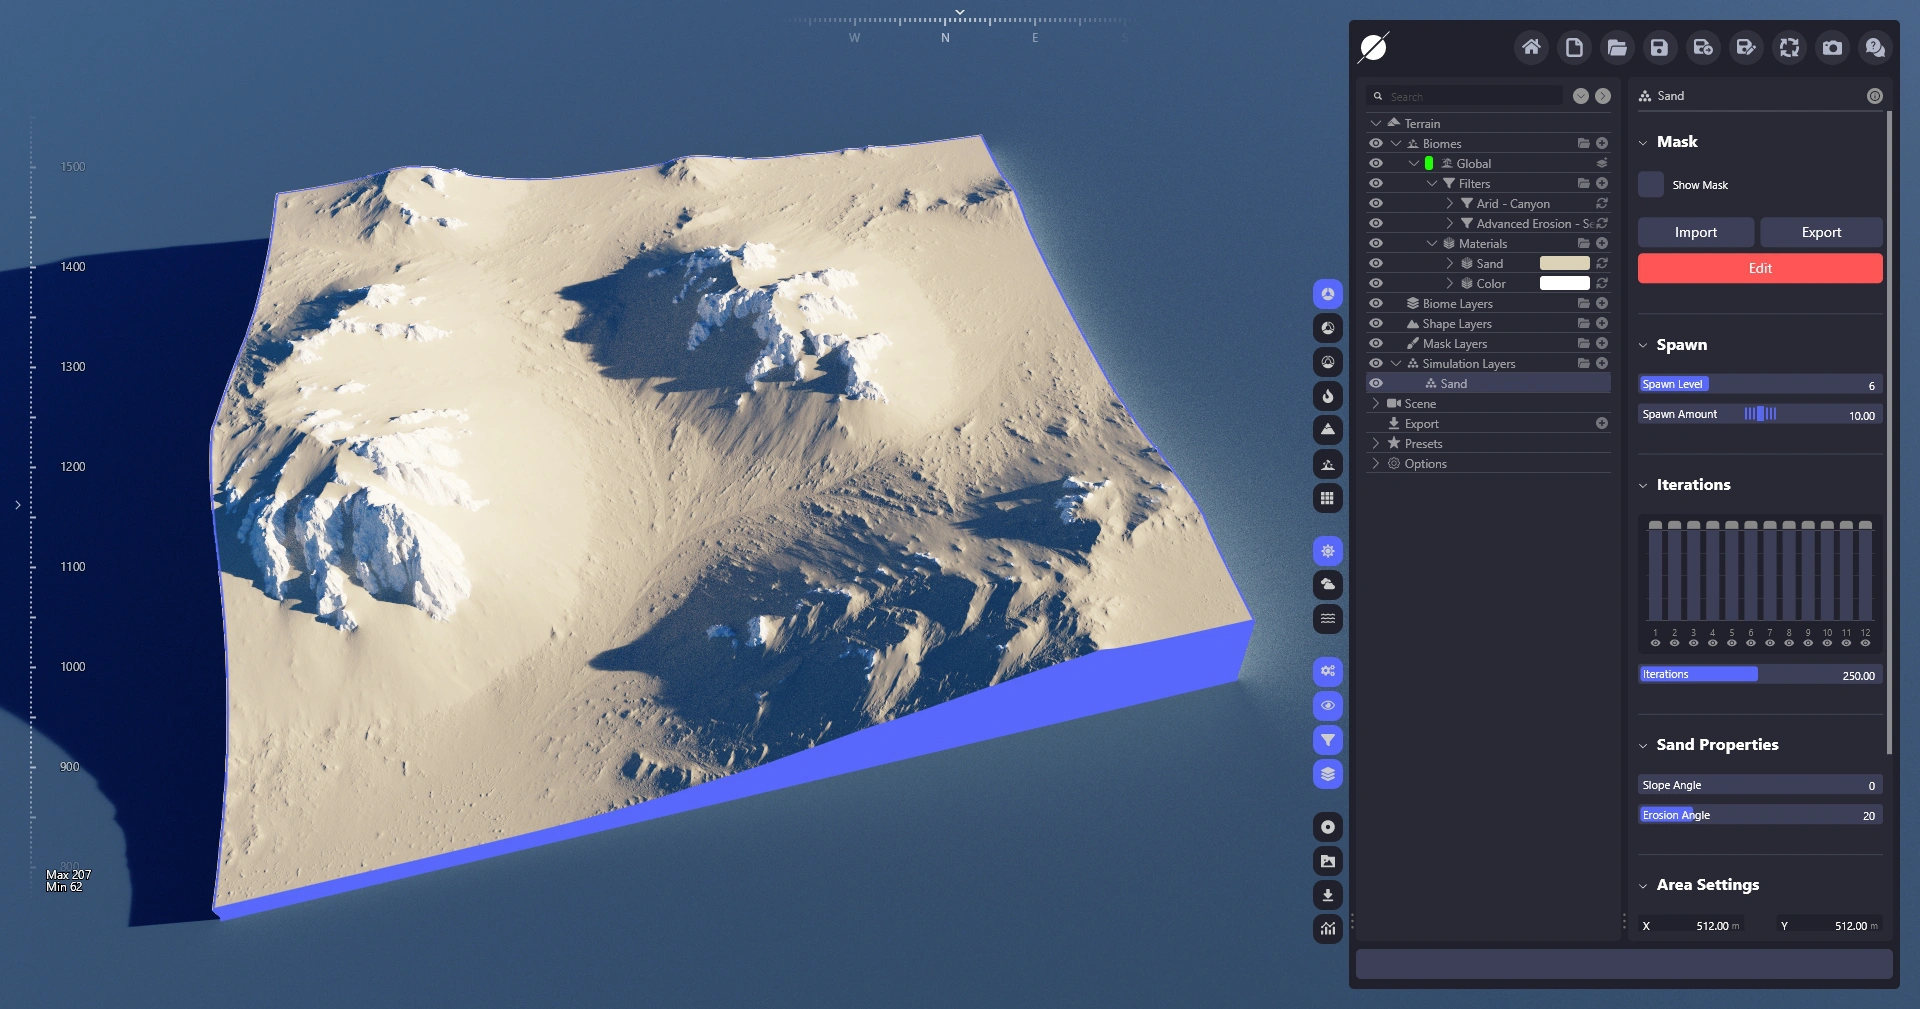Click the refresh arrows toolbar icon
The image size is (1920, 1009).
click(x=1789, y=47)
